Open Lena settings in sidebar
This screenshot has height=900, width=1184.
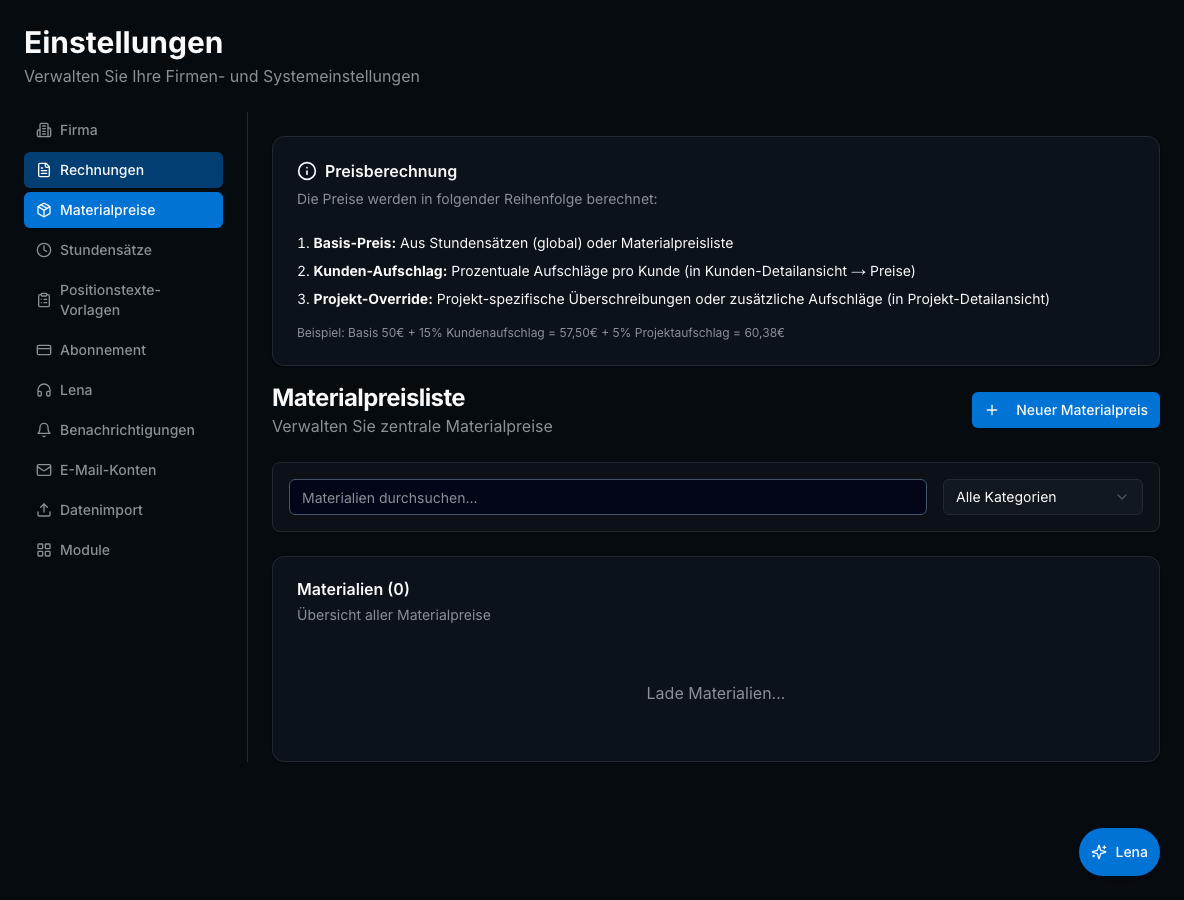pyautogui.click(x=123, y=390)
